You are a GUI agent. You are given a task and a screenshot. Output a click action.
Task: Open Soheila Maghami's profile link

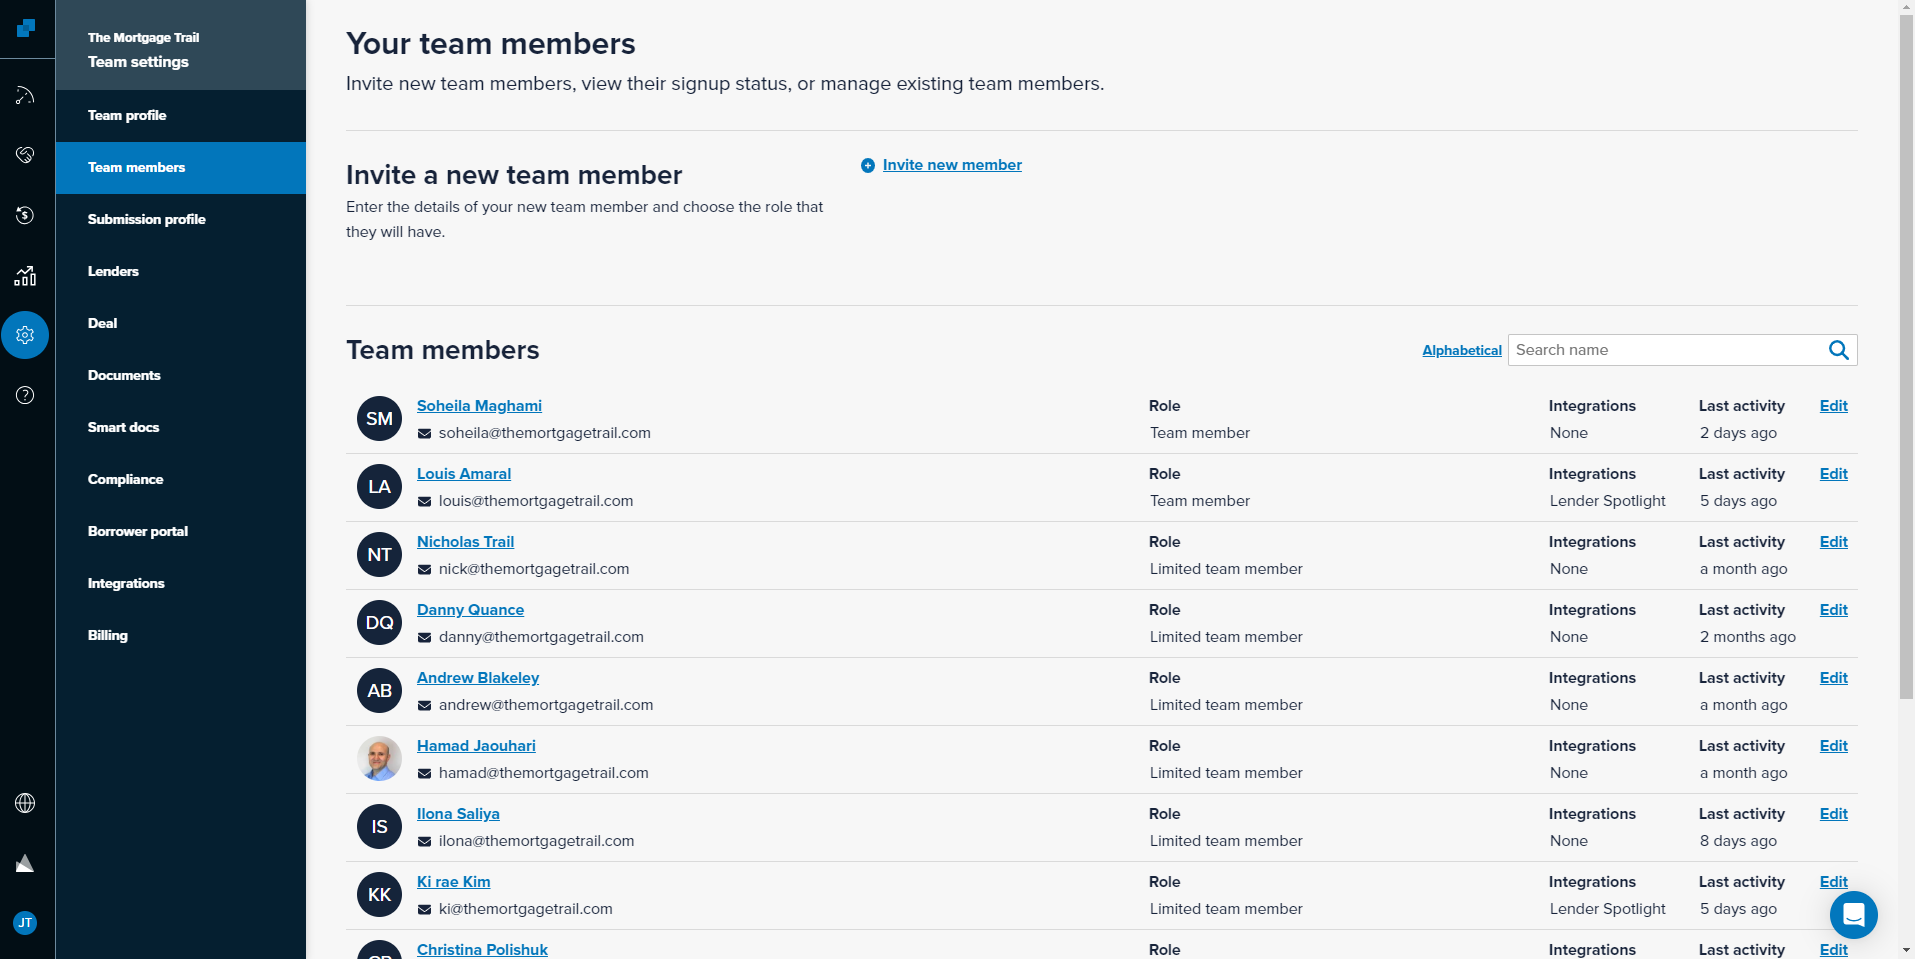click(x=479, y=406)
